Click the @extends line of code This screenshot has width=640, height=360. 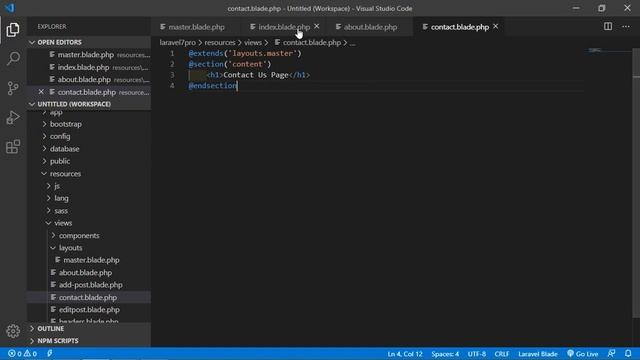pos(244,53)
